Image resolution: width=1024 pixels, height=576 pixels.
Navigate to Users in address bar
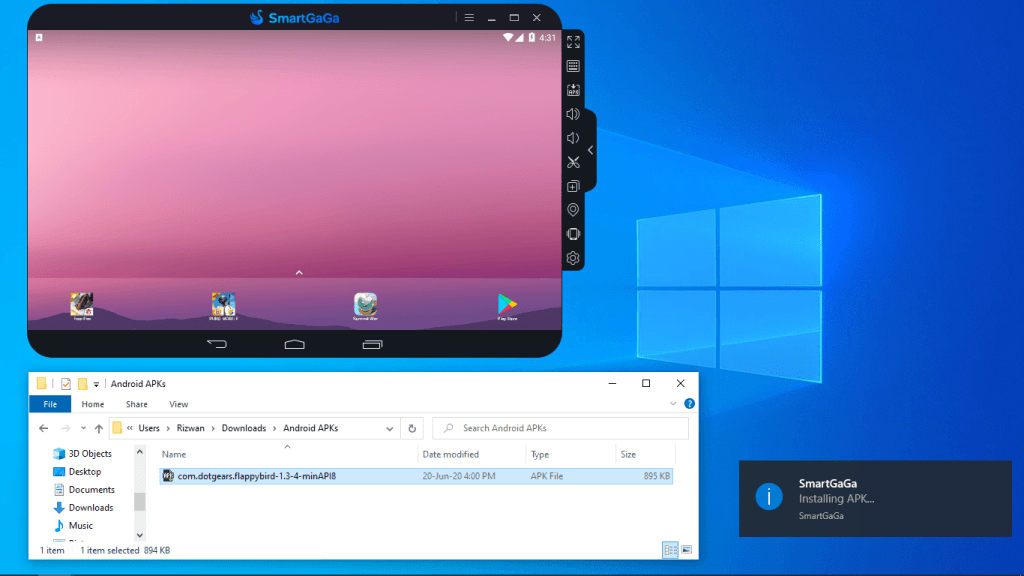[149, 428]
